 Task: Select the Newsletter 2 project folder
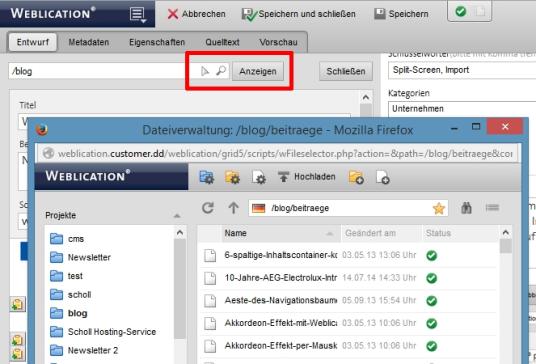coord(84,350)
